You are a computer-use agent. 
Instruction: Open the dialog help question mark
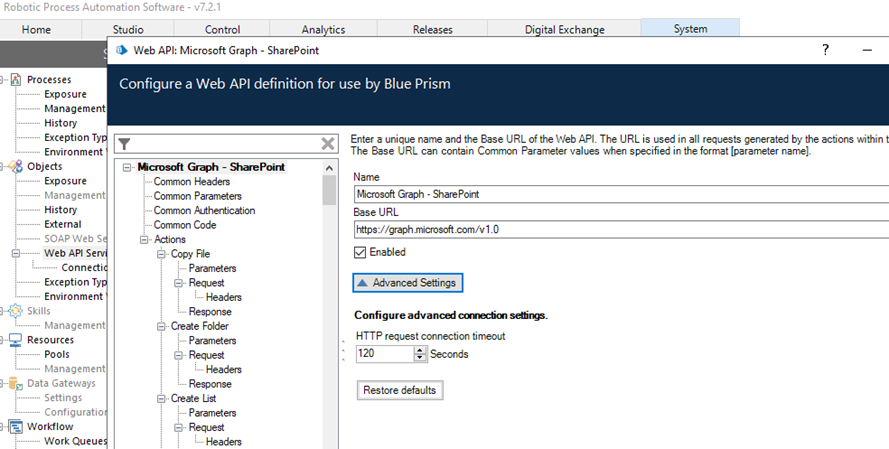pos(826,50)
